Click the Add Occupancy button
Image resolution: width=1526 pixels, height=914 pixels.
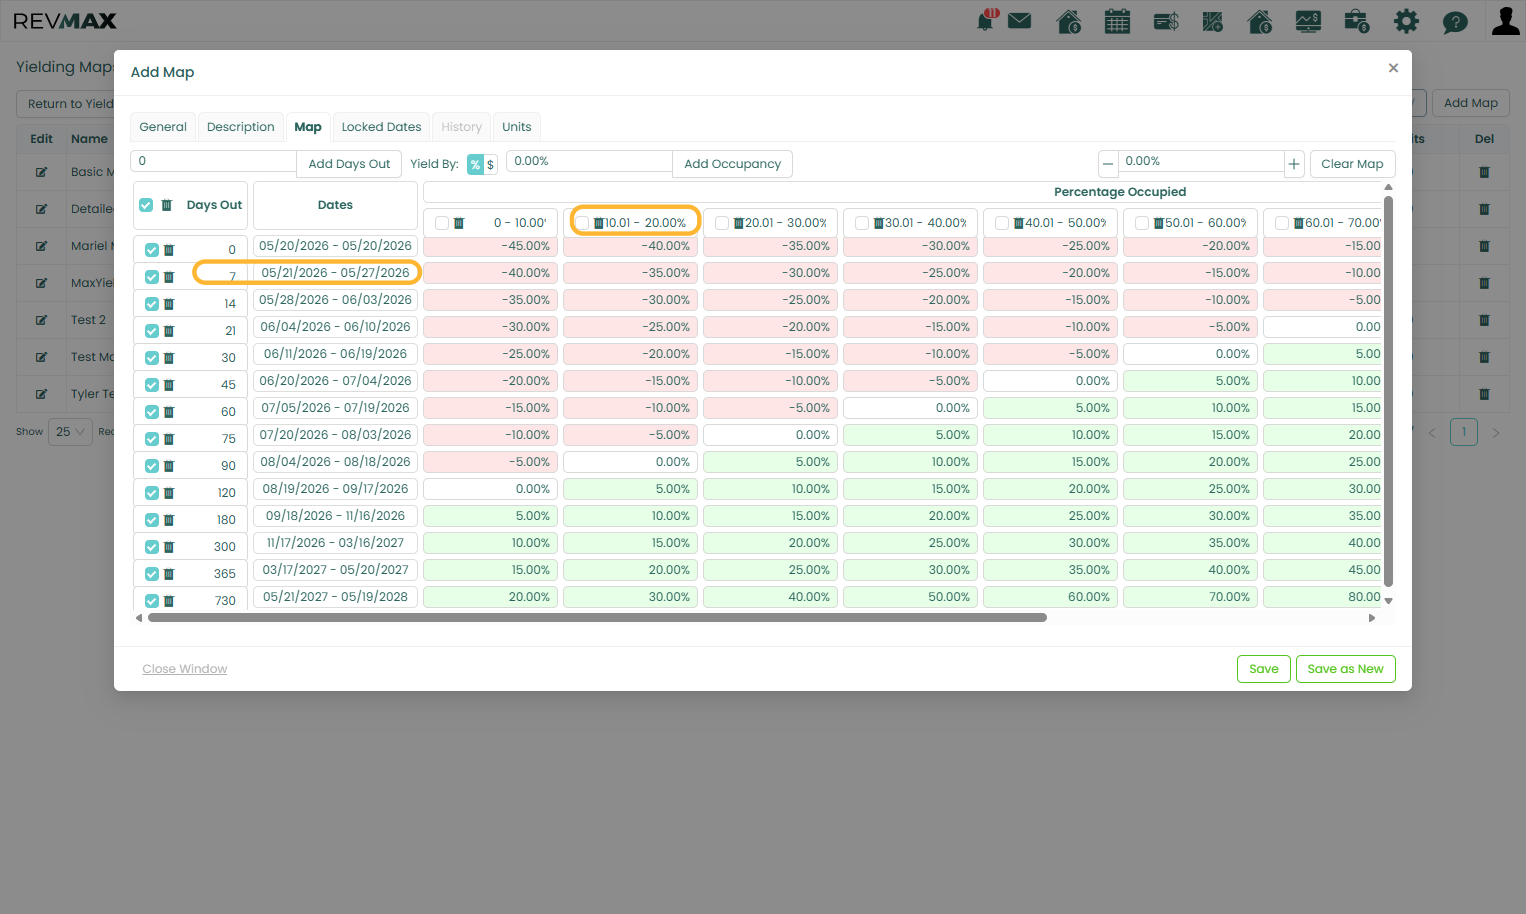point(732,164)
